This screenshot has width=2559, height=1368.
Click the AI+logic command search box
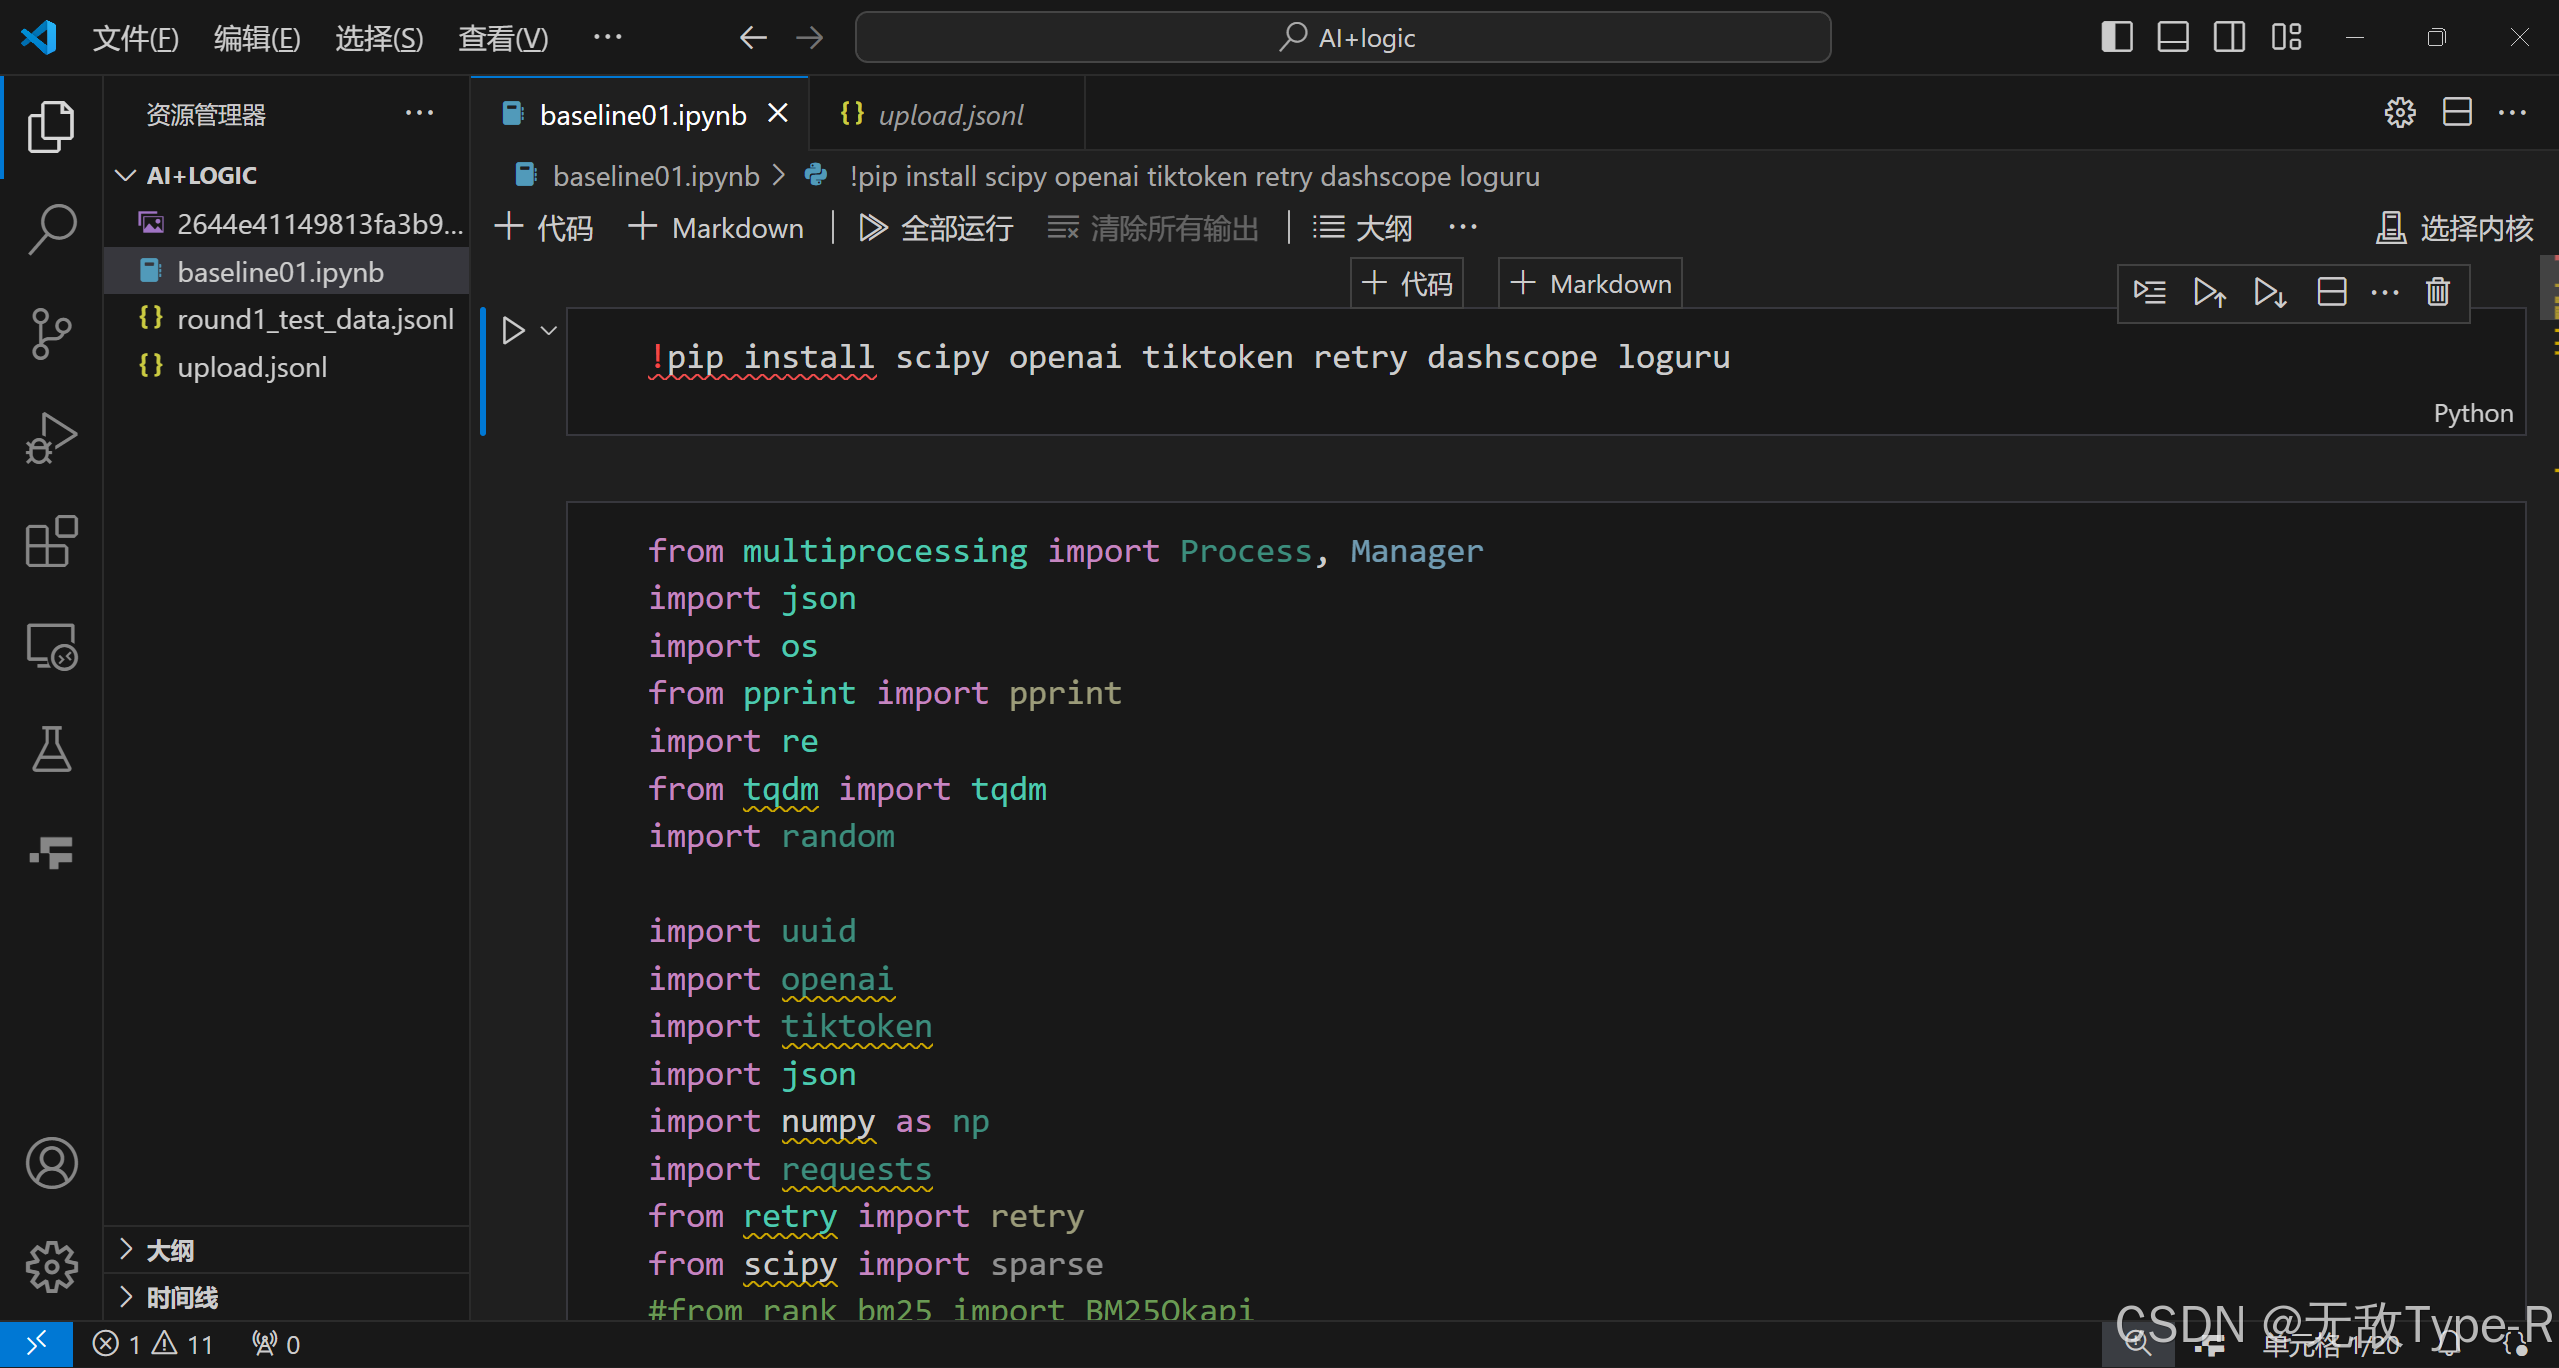point(1343,38)
